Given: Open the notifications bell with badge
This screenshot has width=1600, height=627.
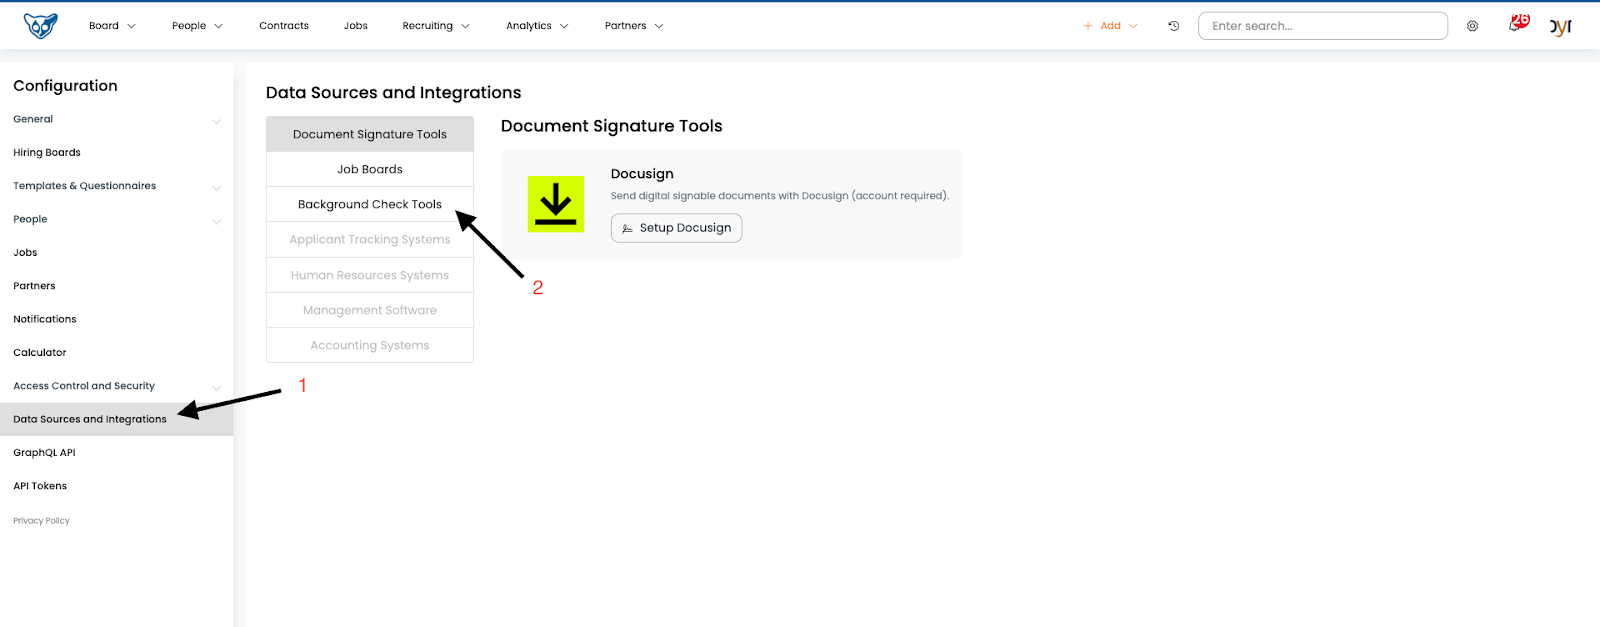Looking at the screenshot, I should pyautogui.click(x=1518, y=24).
